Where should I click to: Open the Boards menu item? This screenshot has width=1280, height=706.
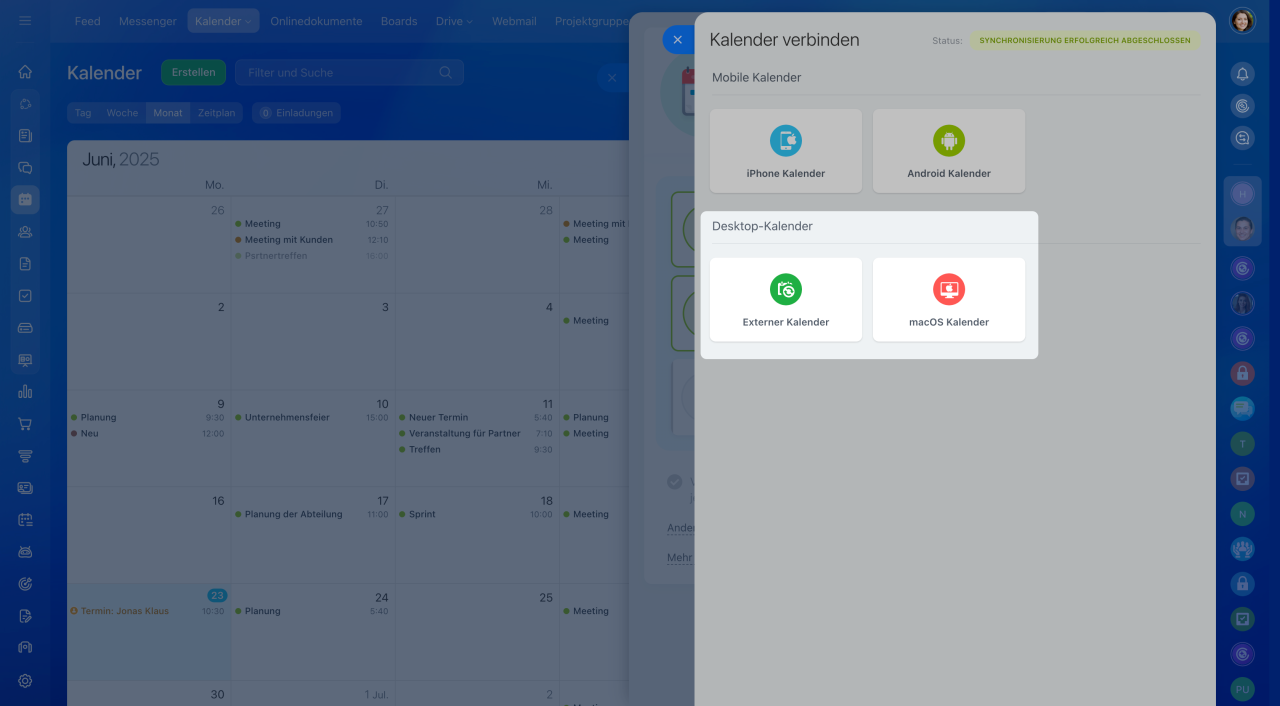click(x=399, y=21)
